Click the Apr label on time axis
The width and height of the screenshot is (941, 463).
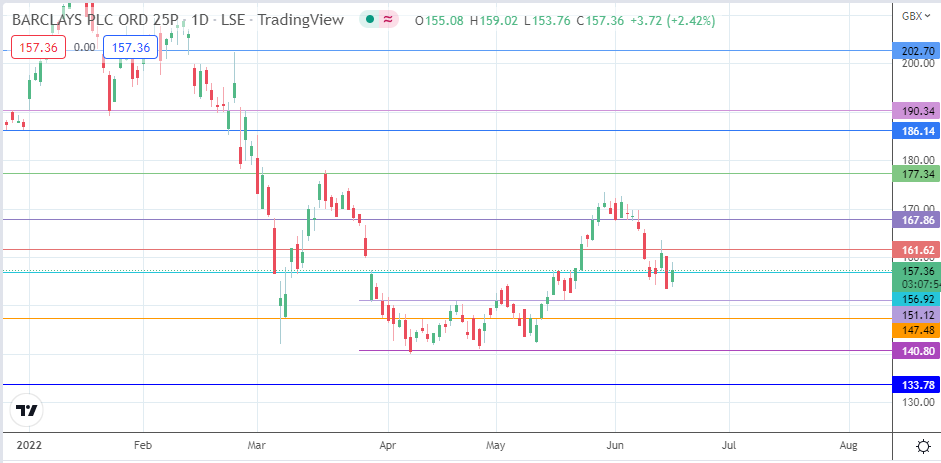pyautogui.click(x=388, y=445)
